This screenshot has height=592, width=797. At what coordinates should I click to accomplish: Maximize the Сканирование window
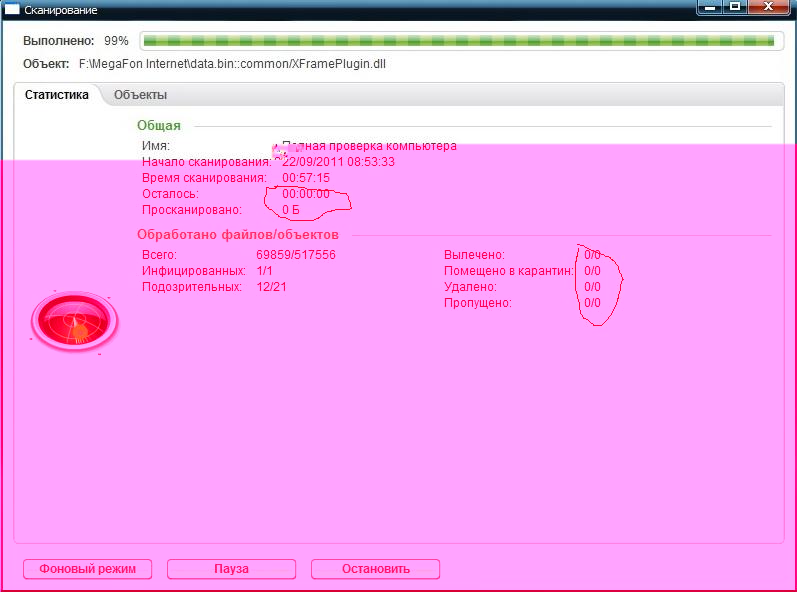(734, 7)
